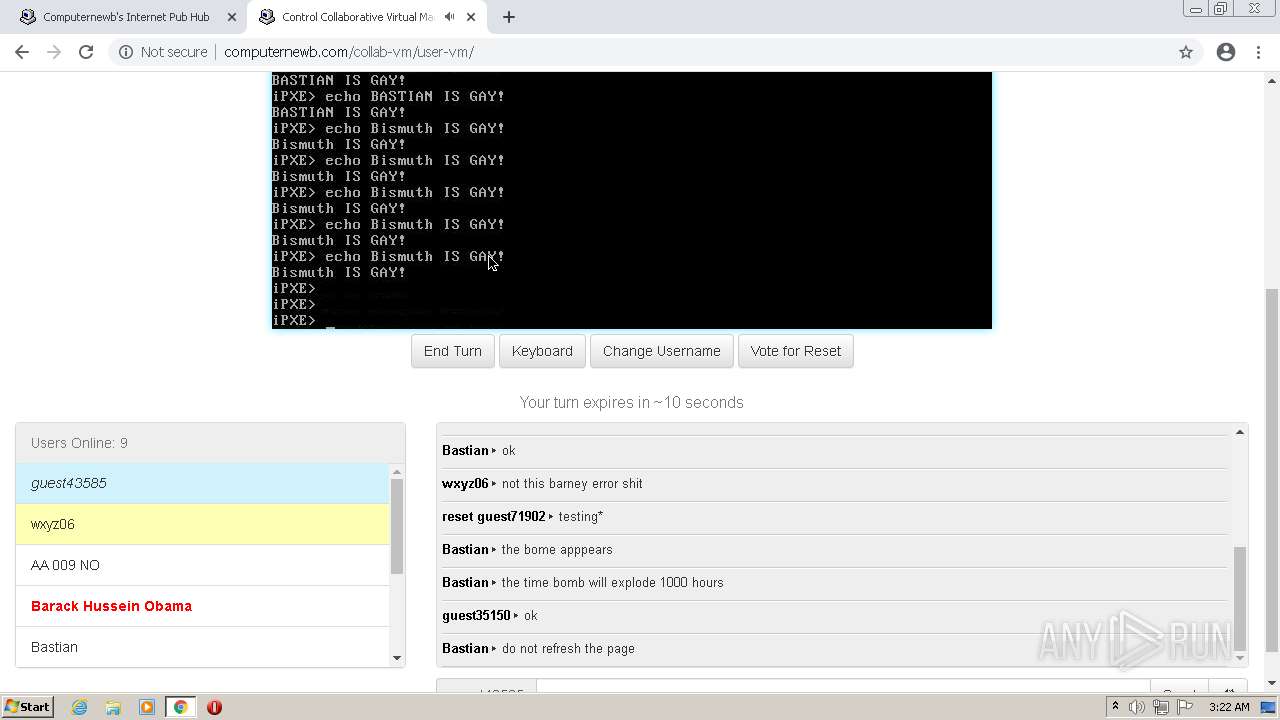1280x720 pixels.
Task: Click chat message 'do not refresh the page'
Action: (568, 648)
